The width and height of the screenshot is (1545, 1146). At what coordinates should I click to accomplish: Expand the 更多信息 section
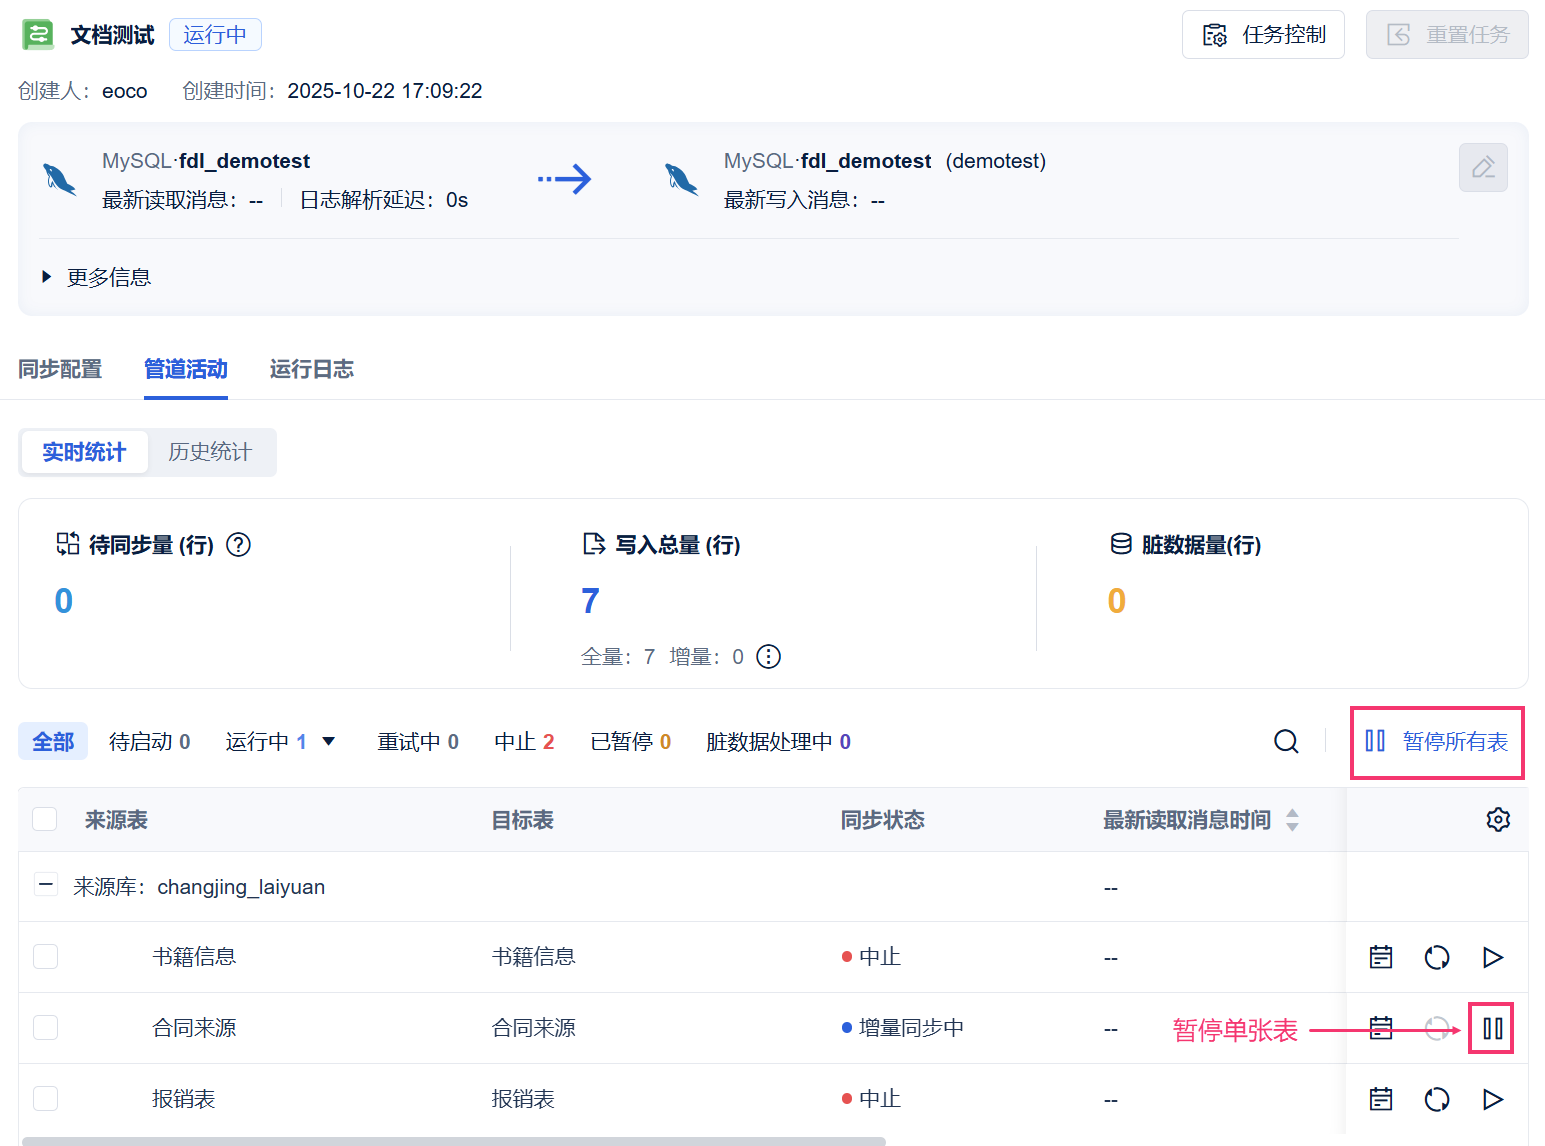click(96, 277)
